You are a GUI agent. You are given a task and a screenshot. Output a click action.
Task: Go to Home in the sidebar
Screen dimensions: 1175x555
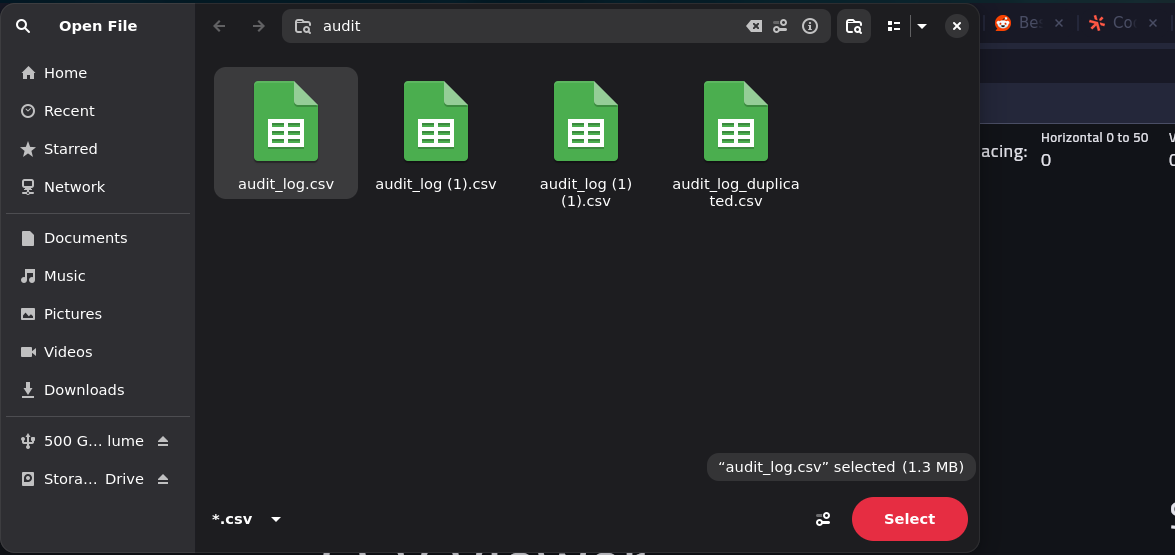click(98, 73)
